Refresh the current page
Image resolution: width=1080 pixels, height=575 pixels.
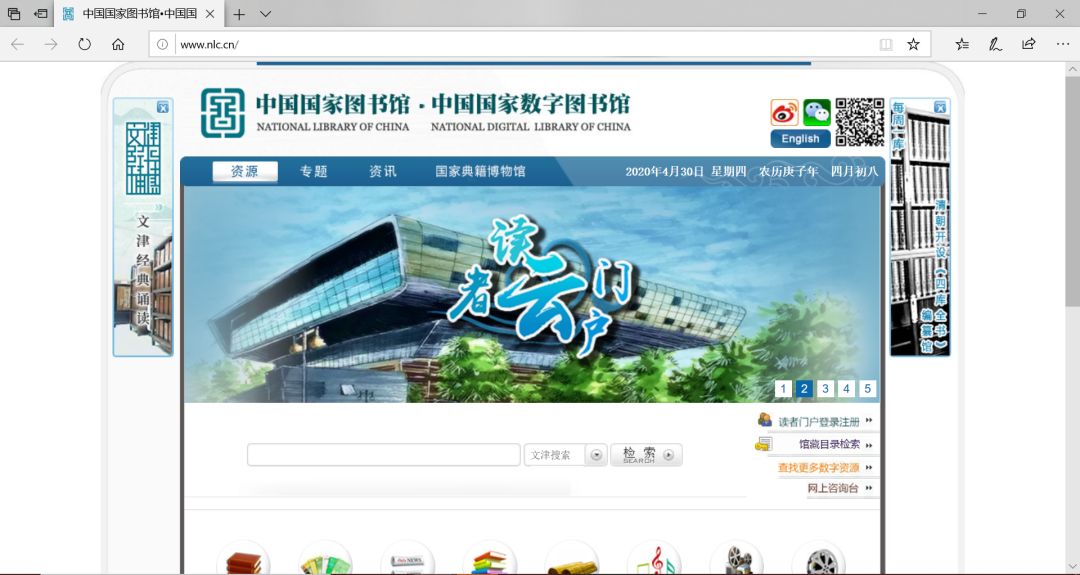tap(84, 44)
